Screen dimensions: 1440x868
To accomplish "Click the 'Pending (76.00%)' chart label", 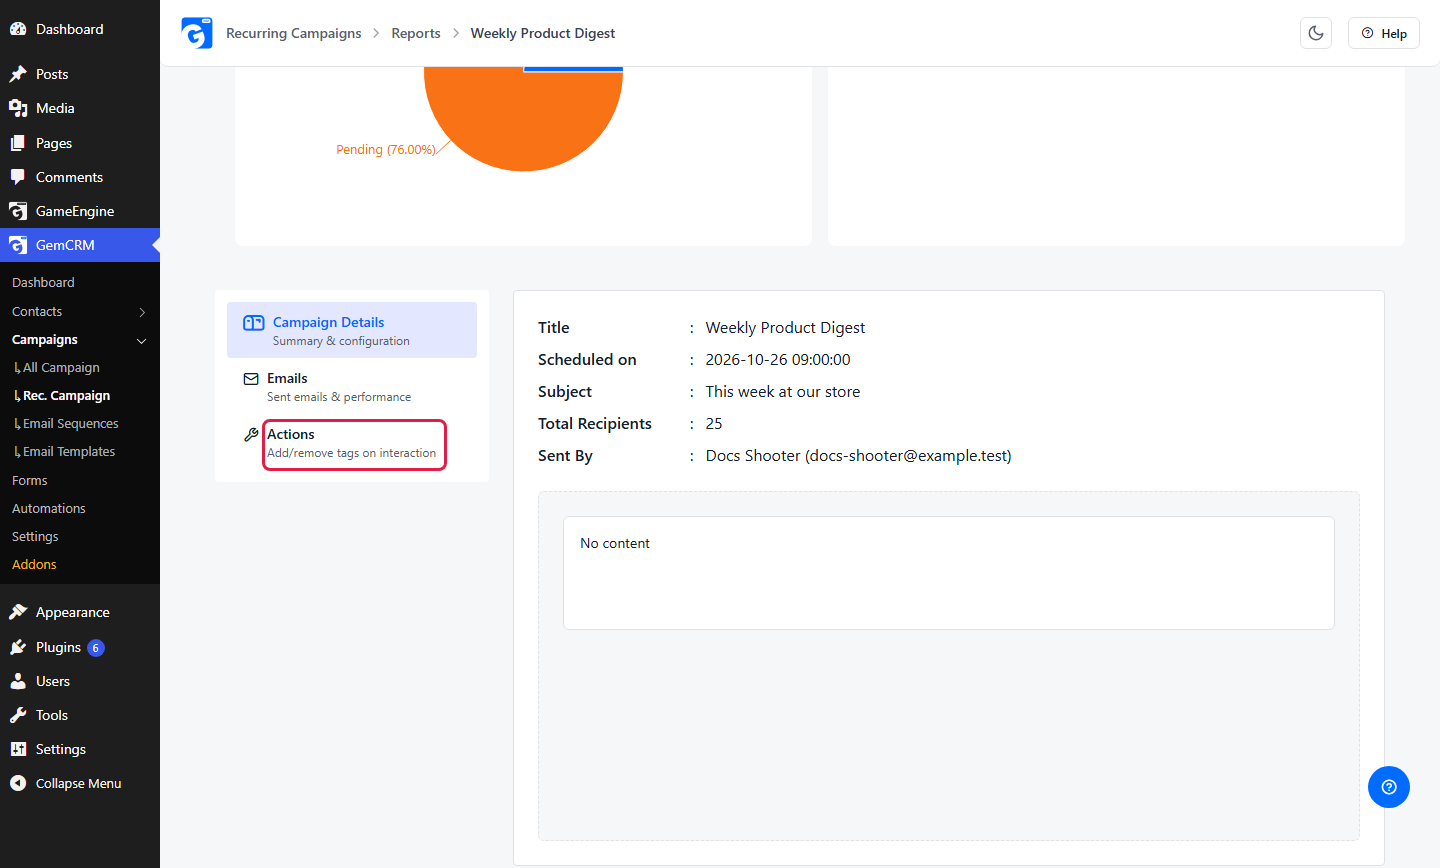I will click(x=386, y=150).
